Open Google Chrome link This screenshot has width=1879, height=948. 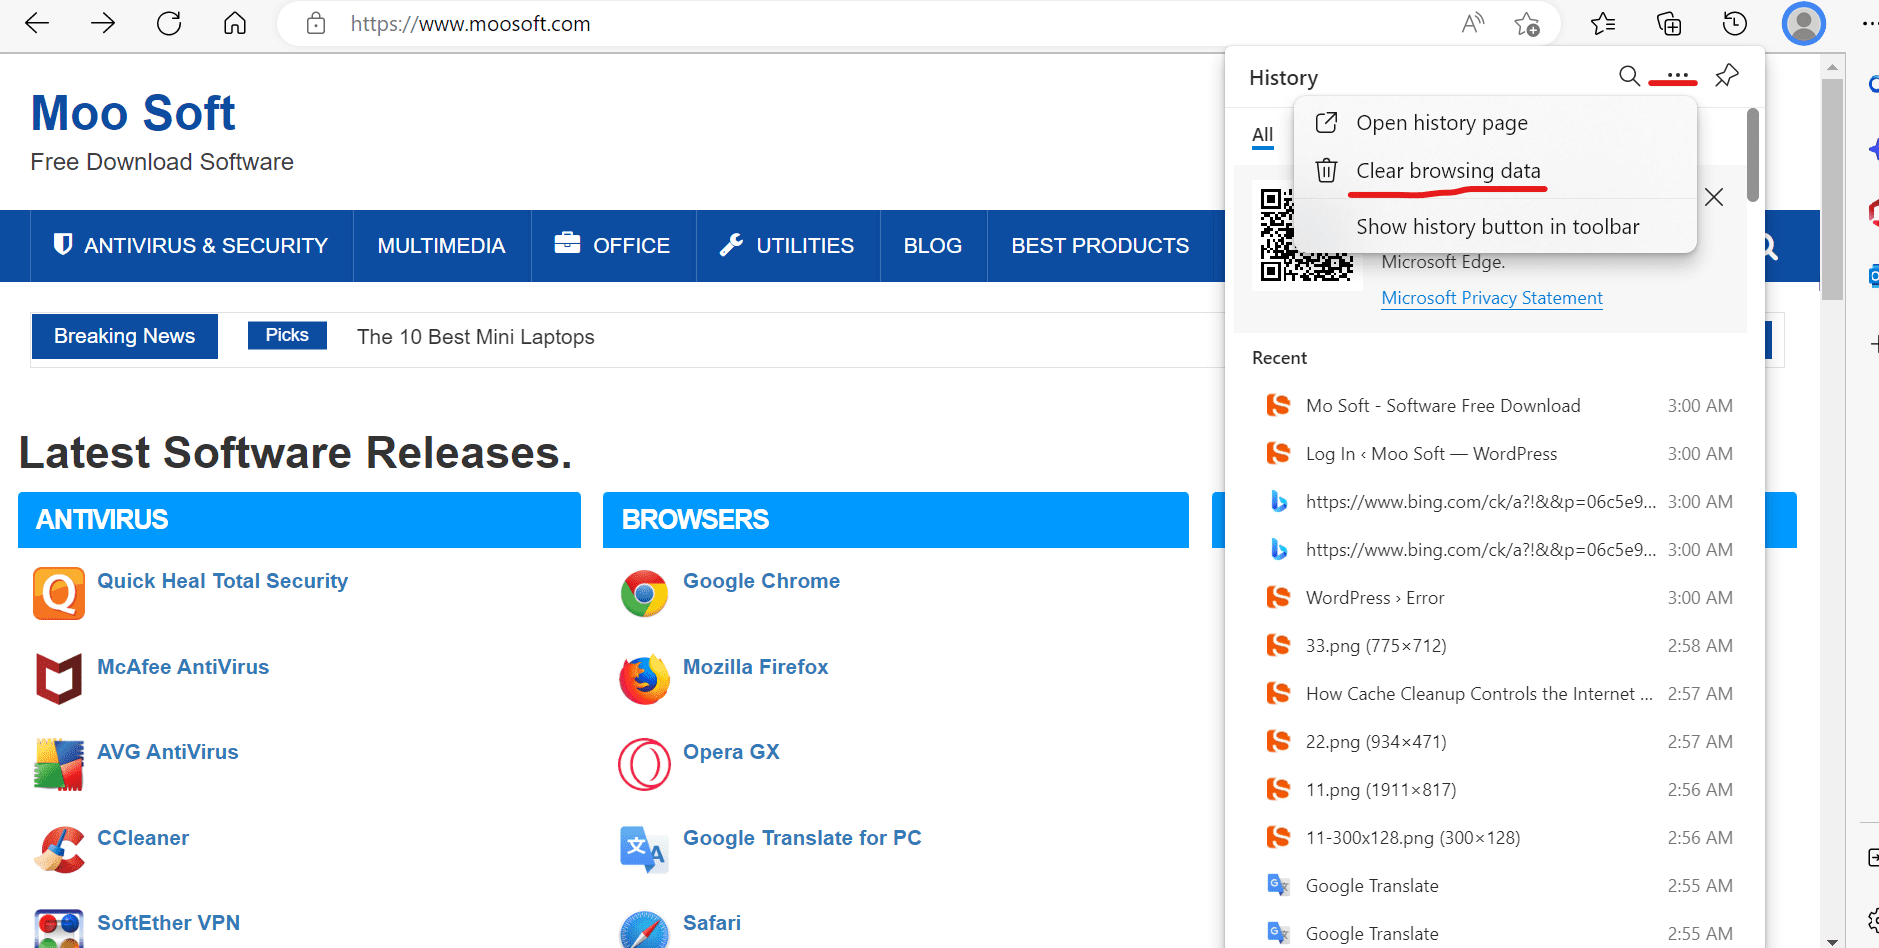[x=761, y=581]
